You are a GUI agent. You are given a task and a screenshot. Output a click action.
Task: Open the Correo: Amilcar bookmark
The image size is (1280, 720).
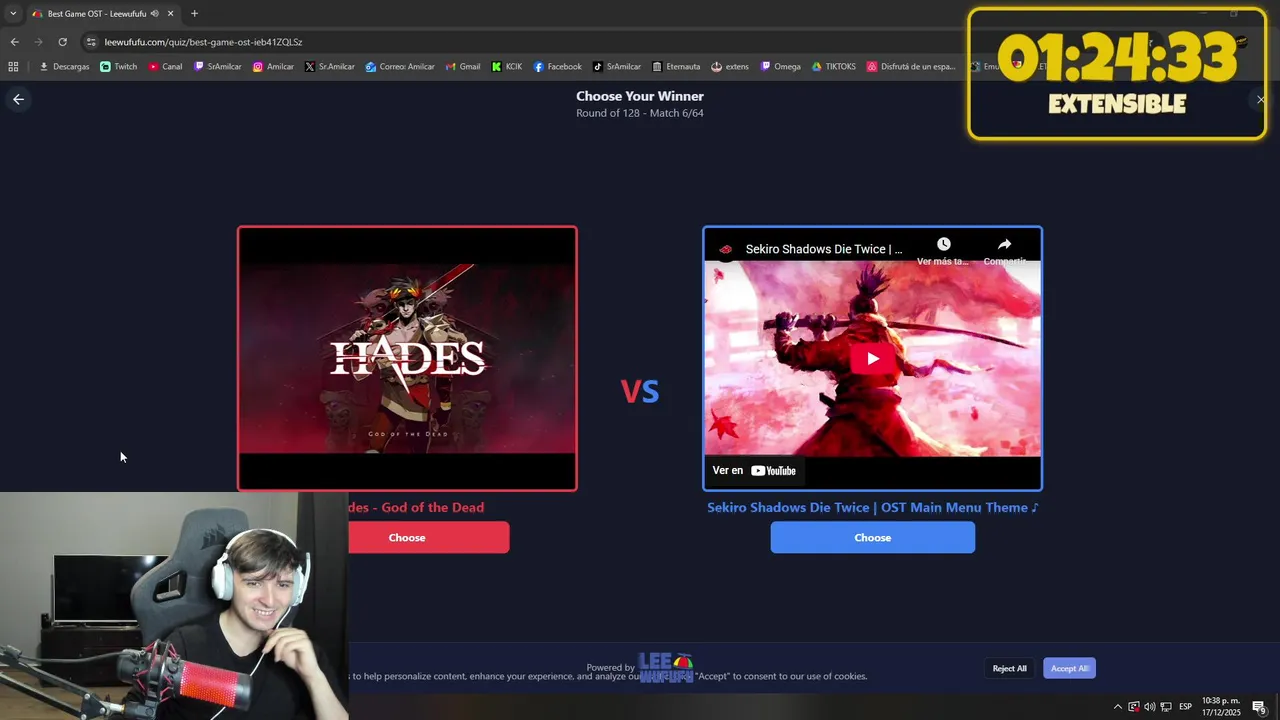[x=400, y=67]
